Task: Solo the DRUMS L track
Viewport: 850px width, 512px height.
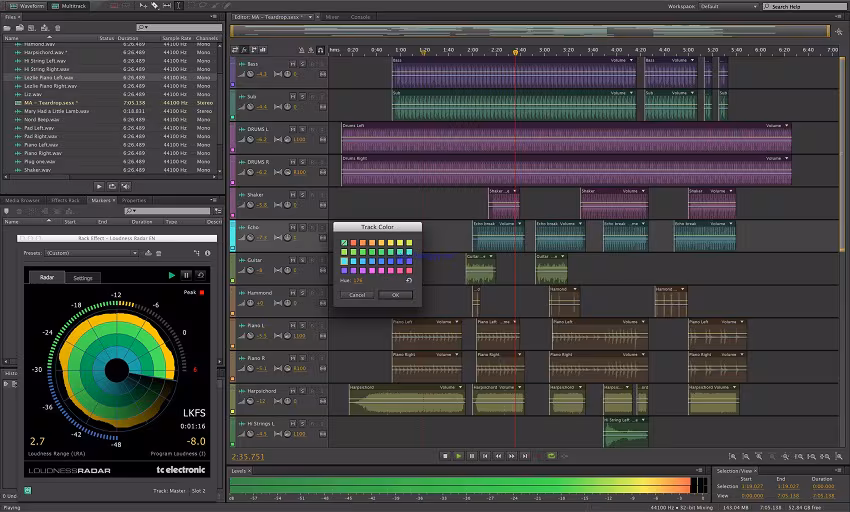Action: point(302,130)
